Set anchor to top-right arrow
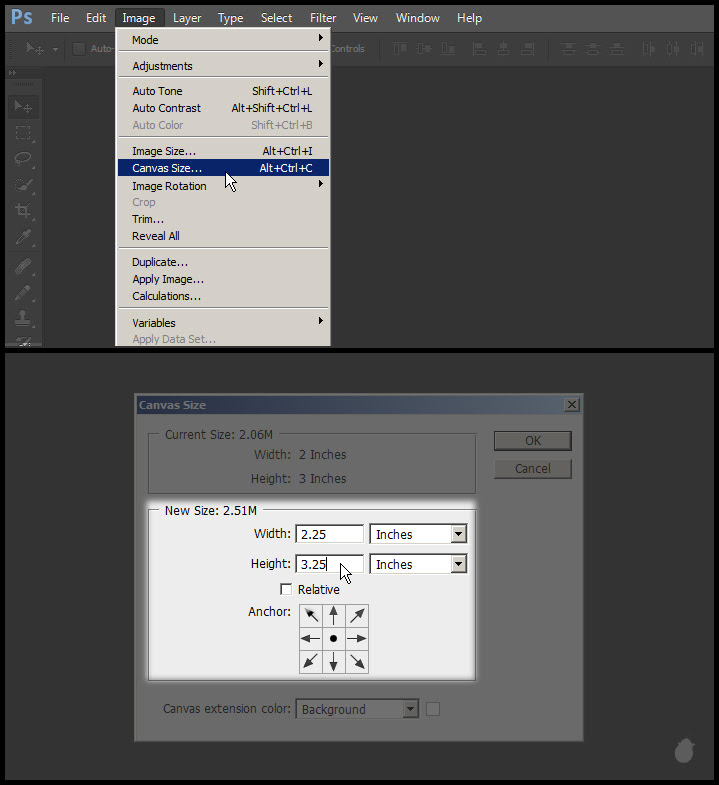This screenshot has height=785, width=719. pyautogui.click(x=357, y=615)
